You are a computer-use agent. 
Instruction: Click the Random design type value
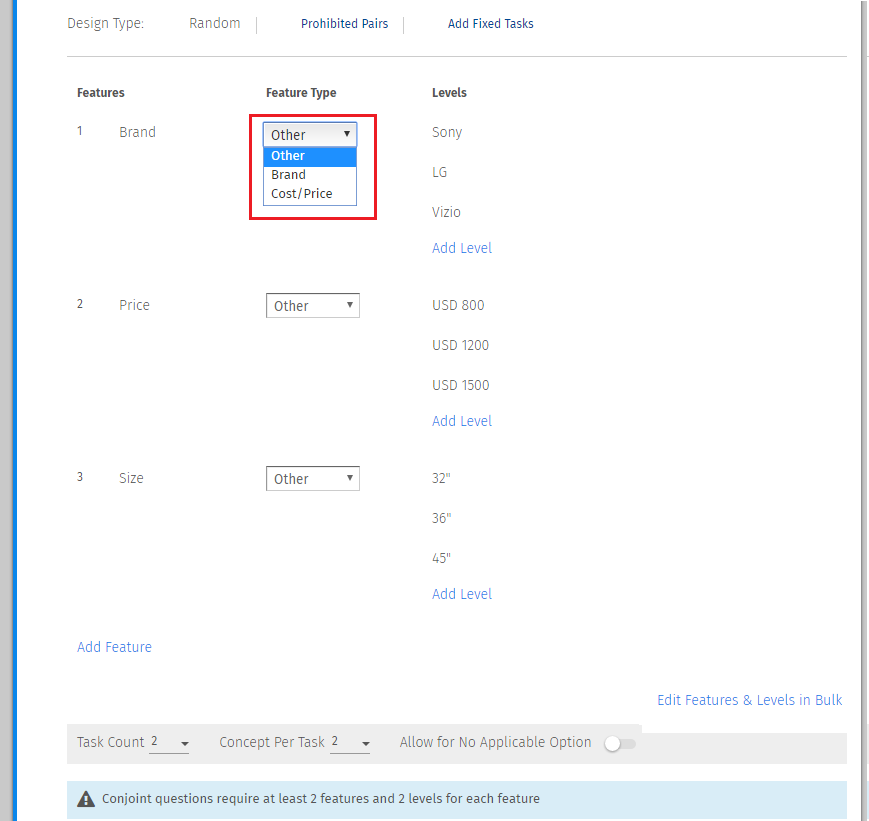click(x=215, y=23)
